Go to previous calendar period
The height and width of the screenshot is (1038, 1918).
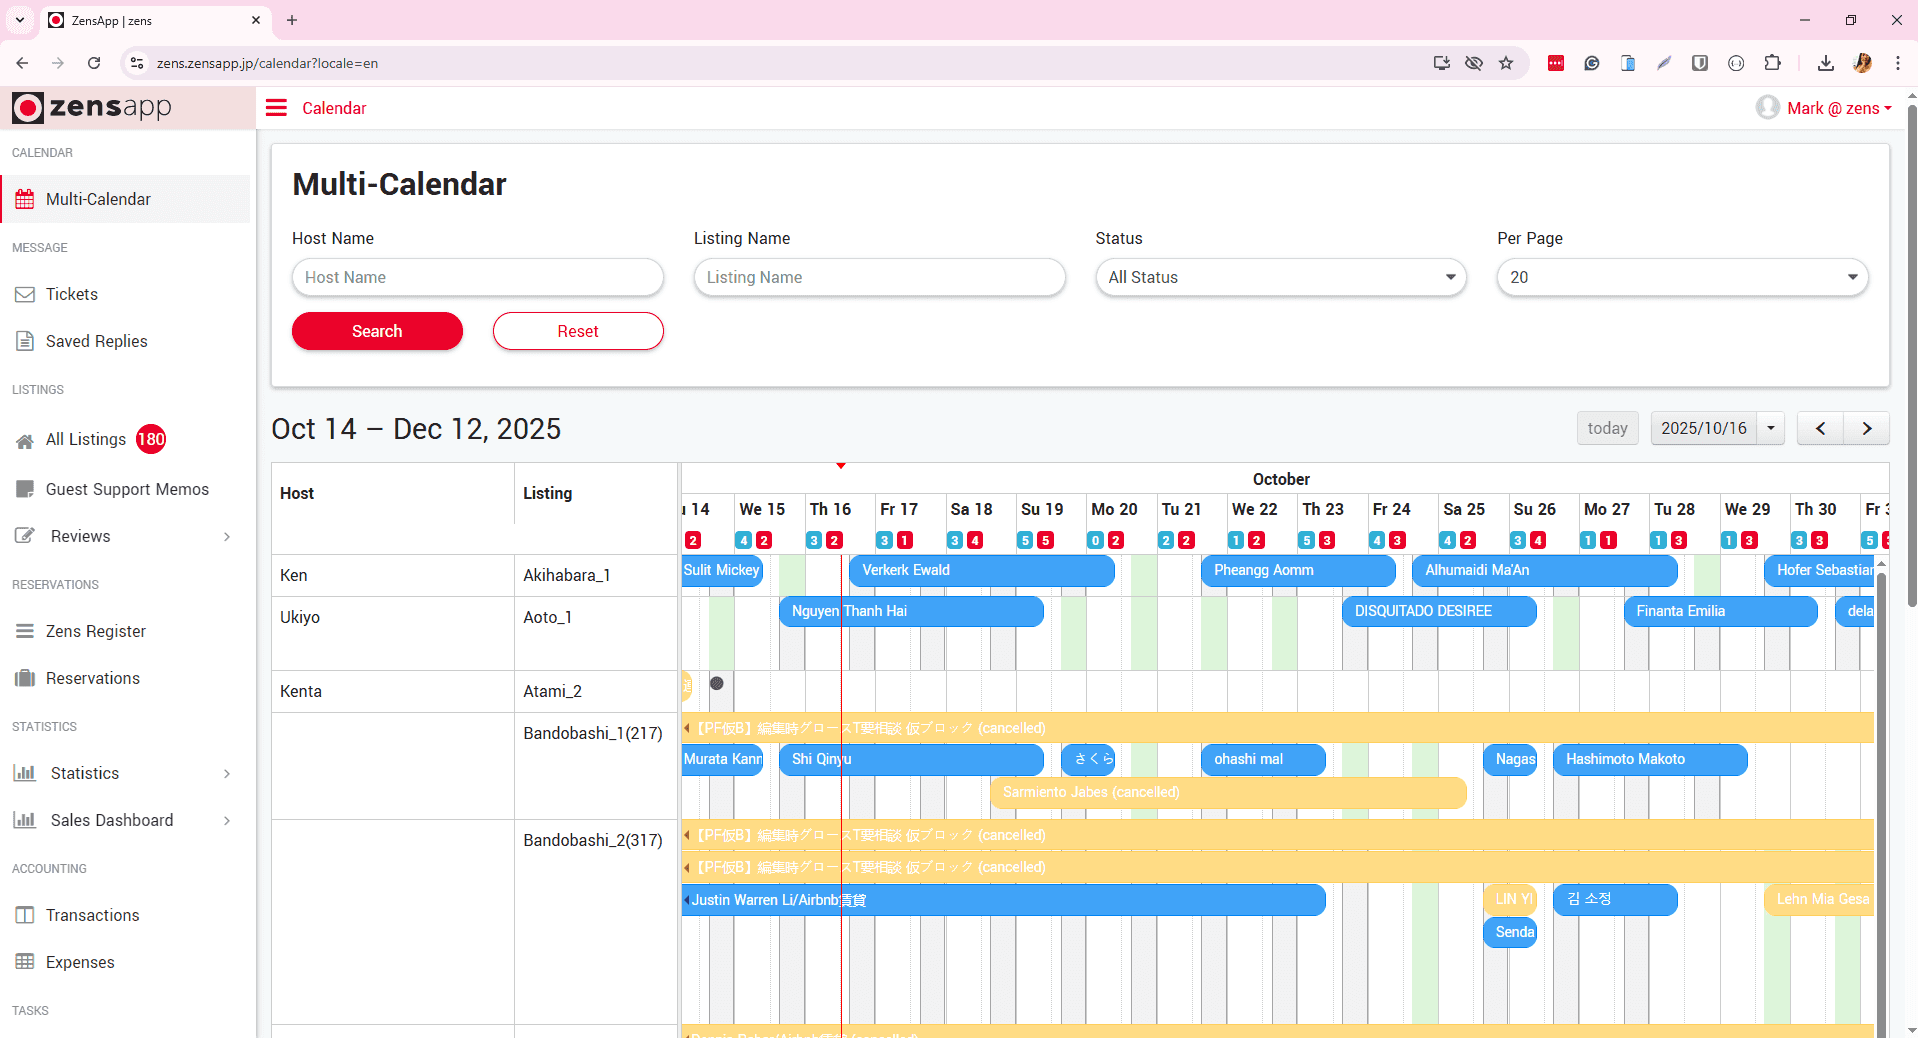1820,428
